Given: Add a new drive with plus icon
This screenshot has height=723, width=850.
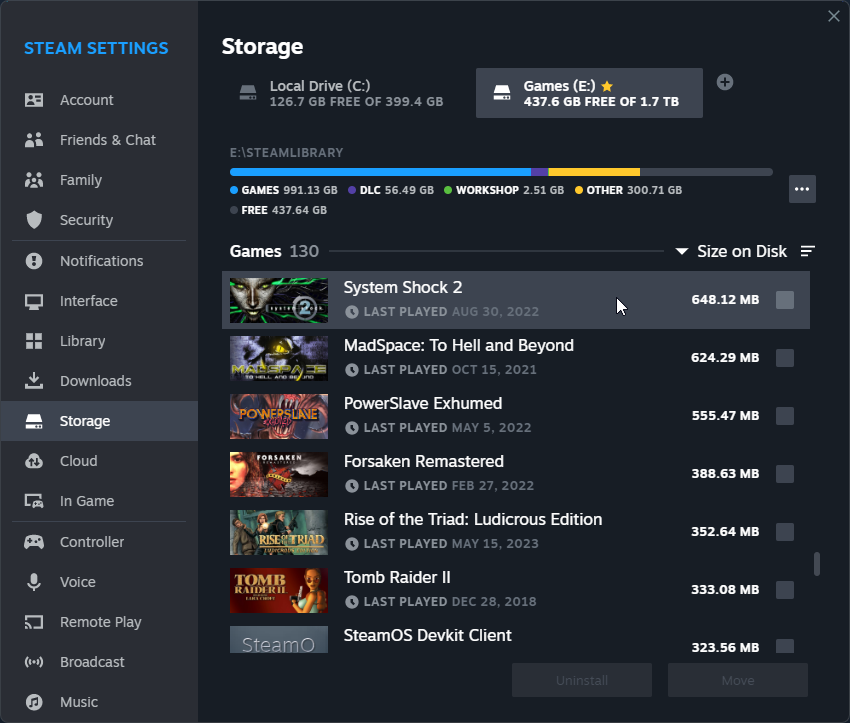Looking at the screenshot, I should 725,82.
